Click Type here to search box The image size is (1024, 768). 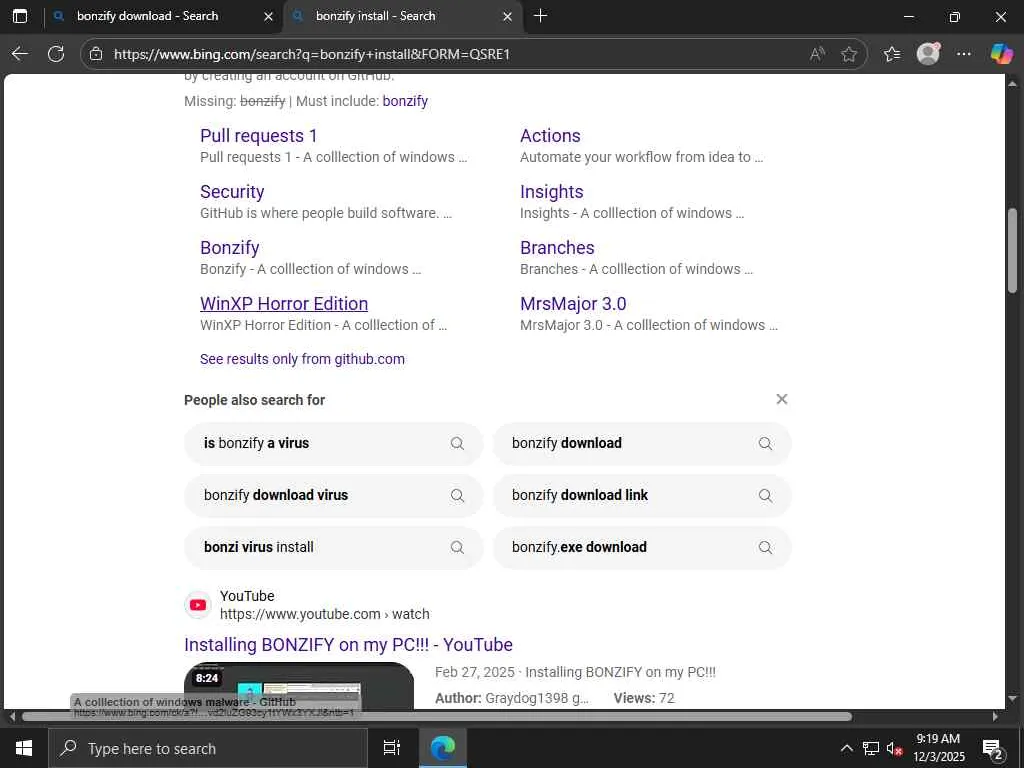(208, 748)
